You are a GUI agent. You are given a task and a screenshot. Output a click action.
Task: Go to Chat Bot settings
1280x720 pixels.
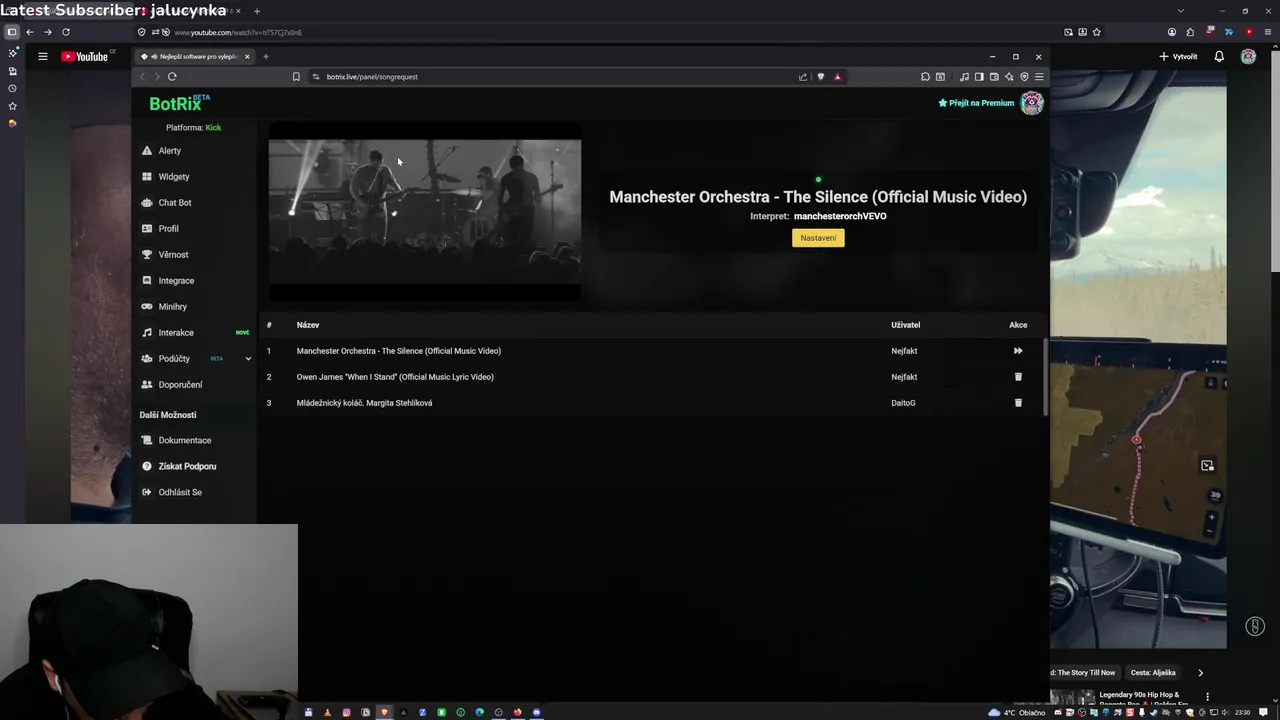point(174,203)
